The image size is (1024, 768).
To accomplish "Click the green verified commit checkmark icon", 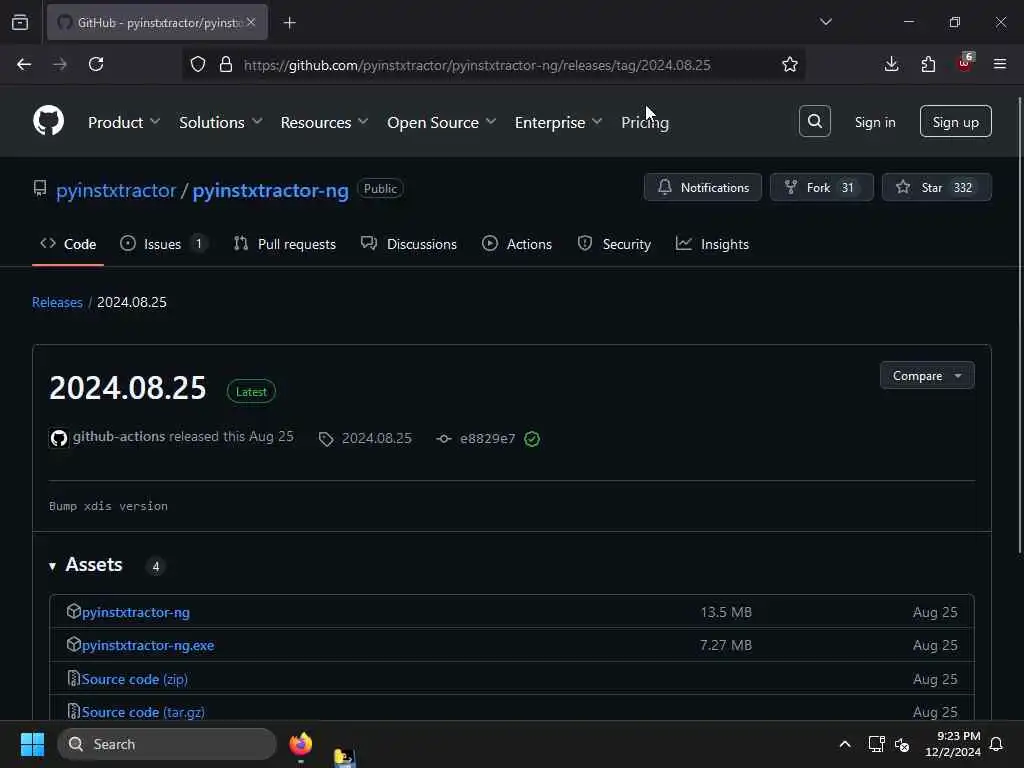I will [x=532, y=439].
